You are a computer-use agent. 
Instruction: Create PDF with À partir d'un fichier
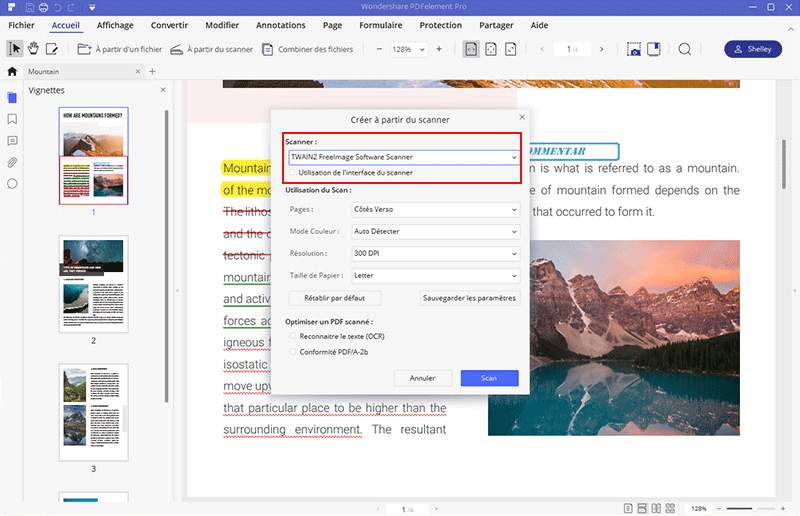pos(119,49)
